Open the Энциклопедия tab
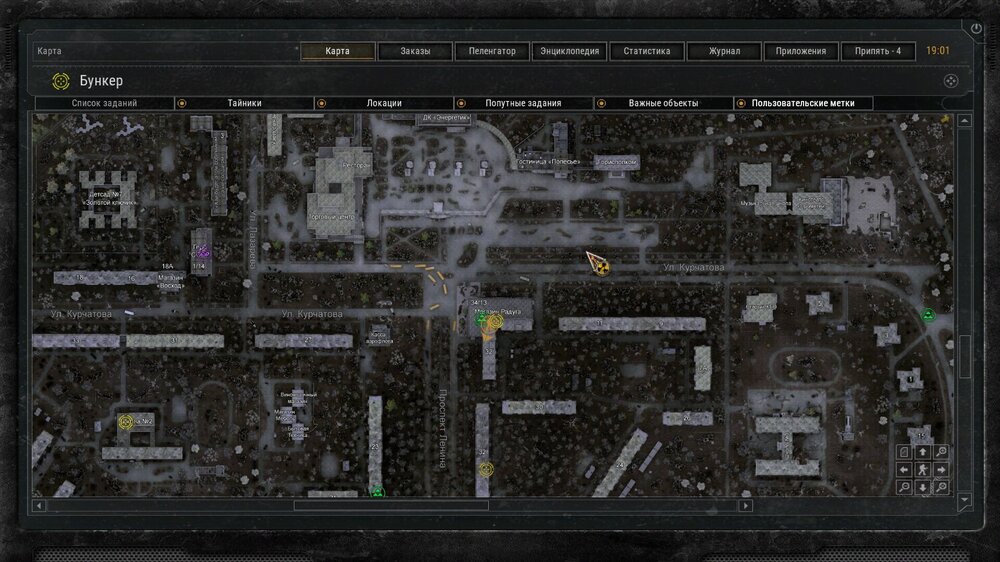Screen dimensions: 1000x562 [x=570, y=51]
